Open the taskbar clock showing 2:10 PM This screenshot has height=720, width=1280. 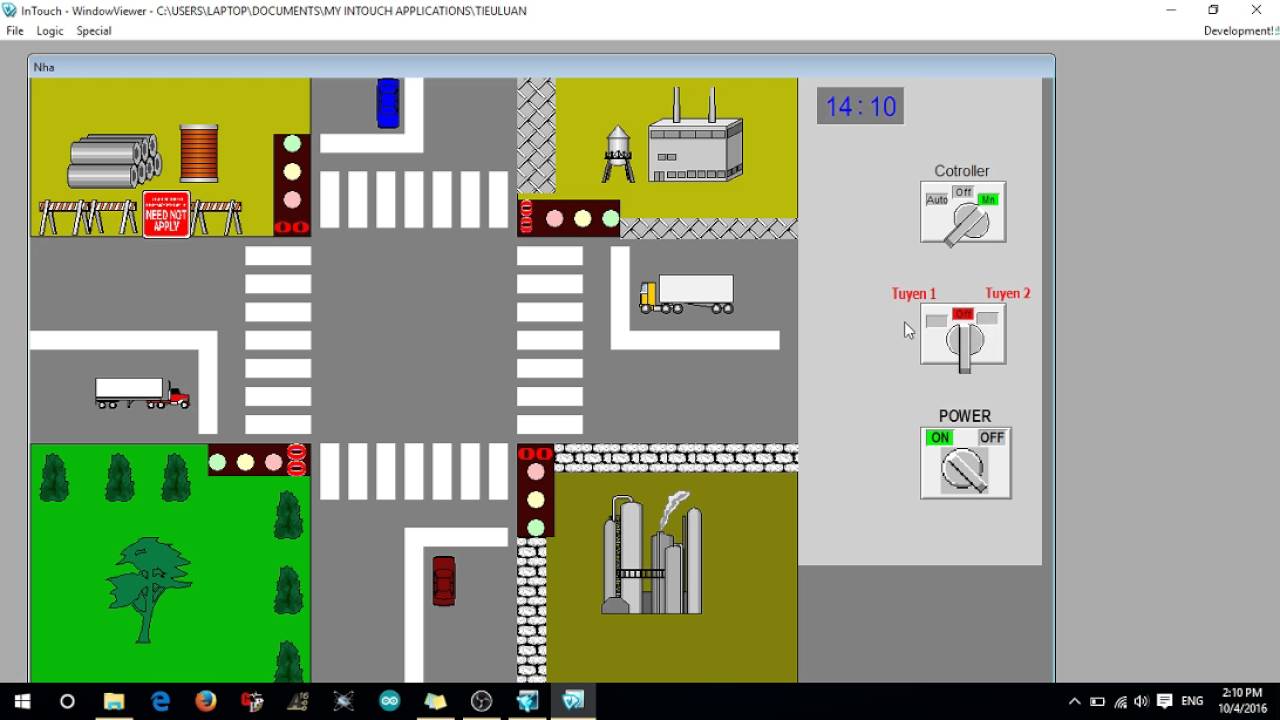[1240, 701]
